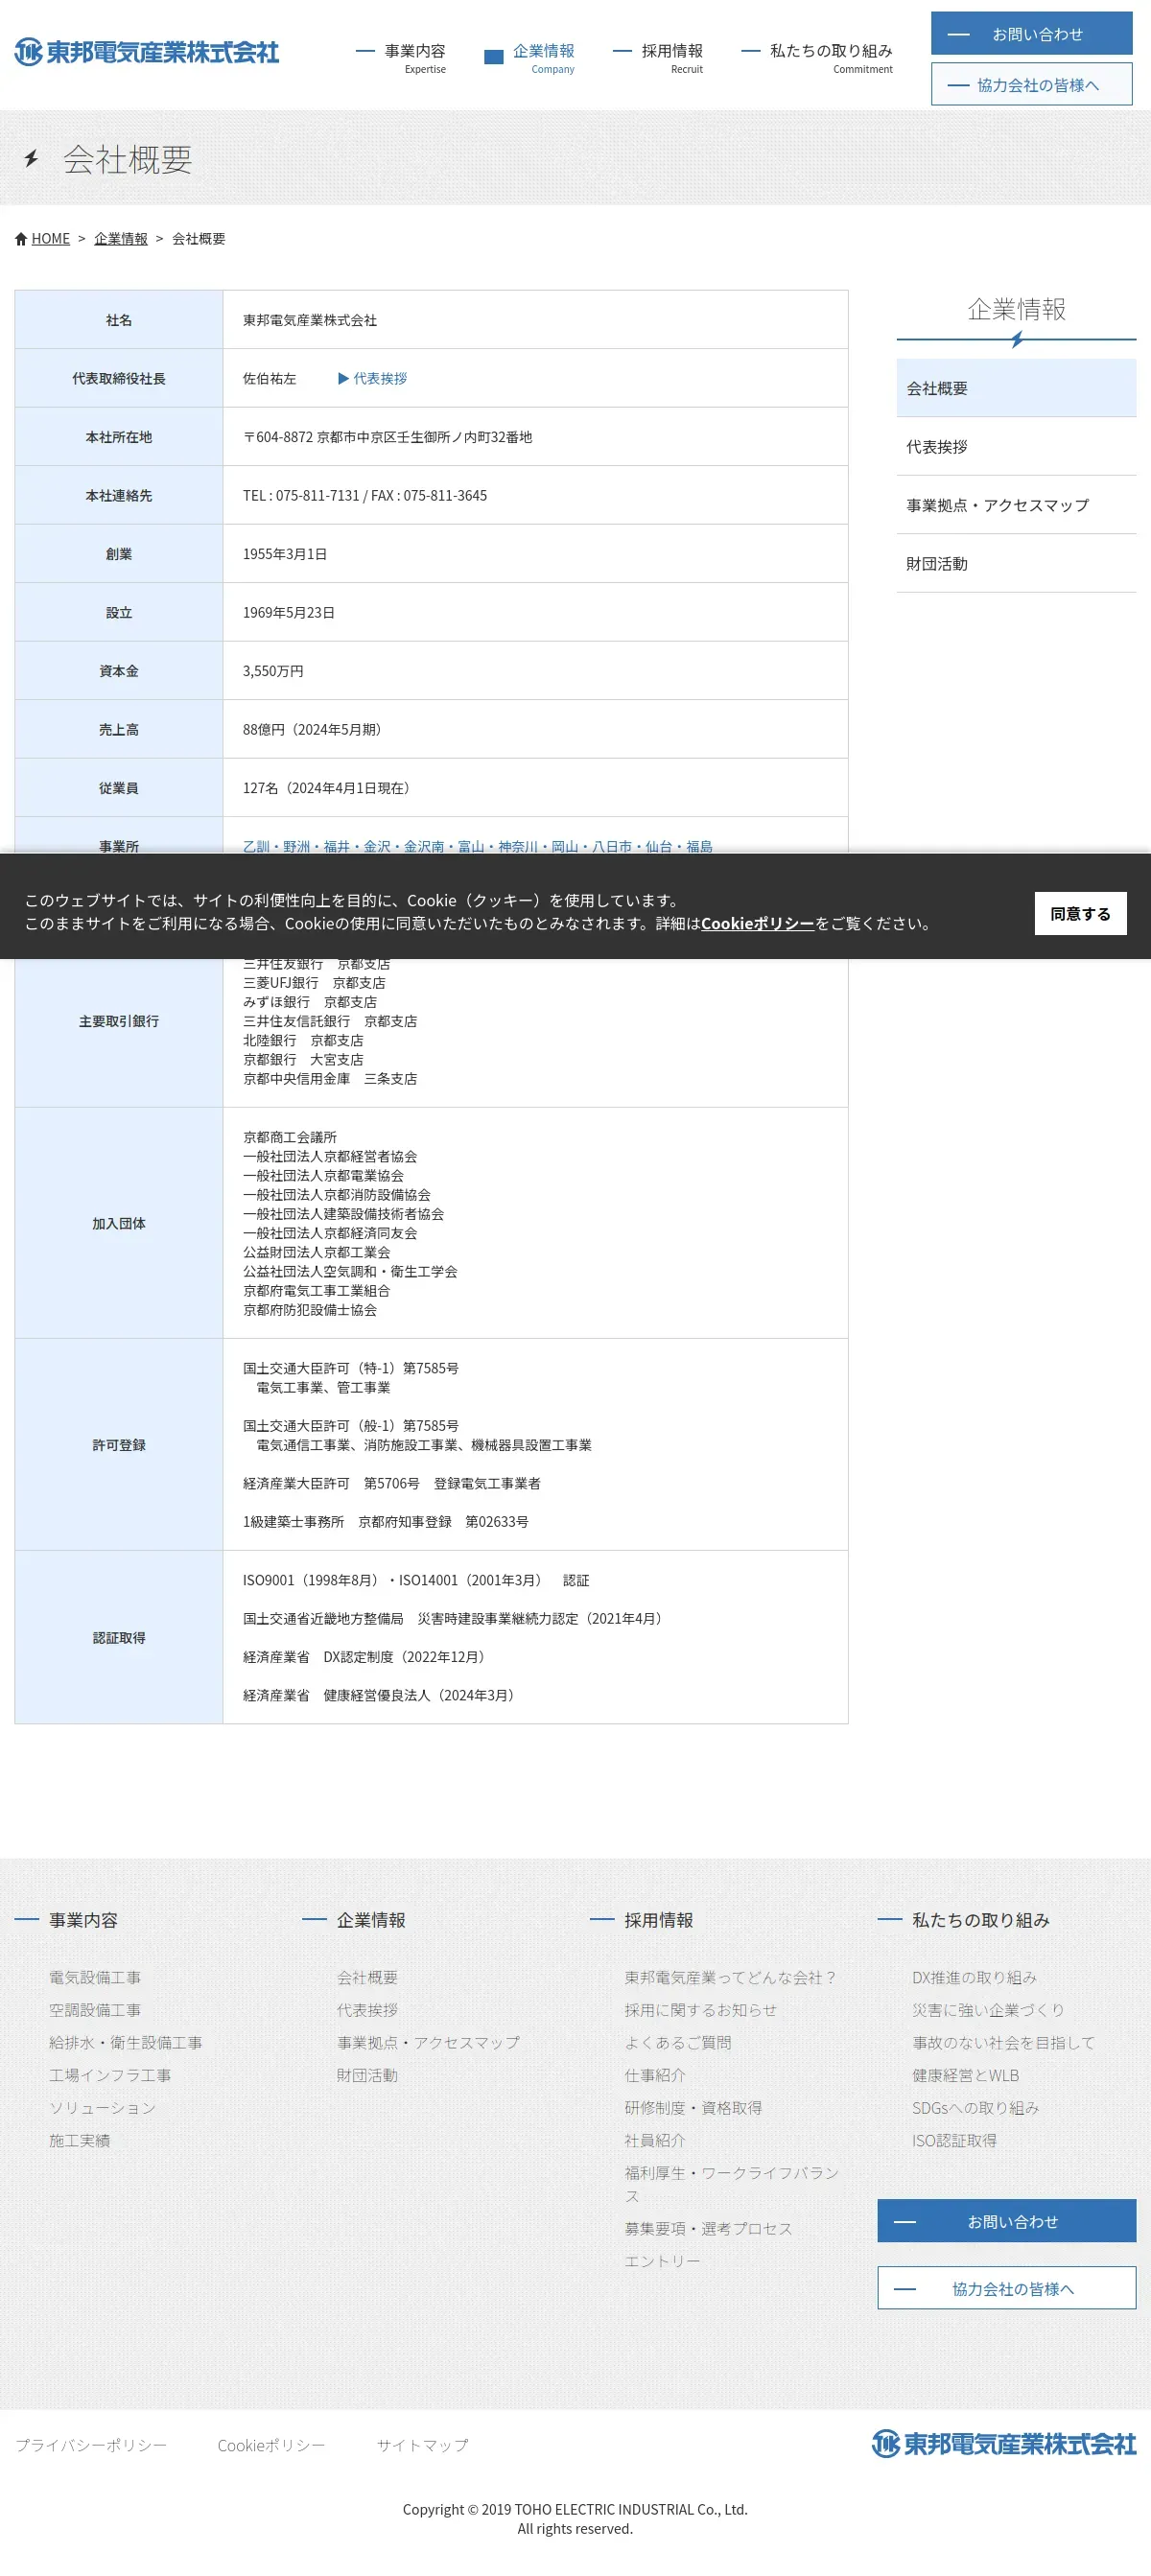Open footer 給排水・衛生設備工事 link
The width and height of the screenshot is (1151, 2576).
(126, 2042)
